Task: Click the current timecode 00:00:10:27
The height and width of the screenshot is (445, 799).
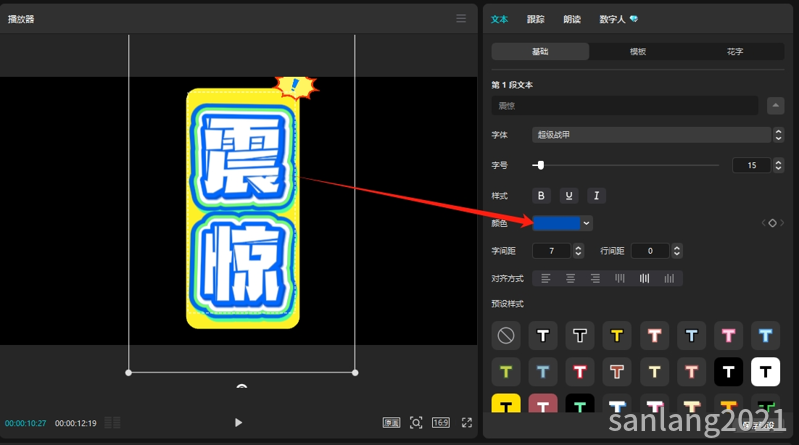Action: point(25,423)
